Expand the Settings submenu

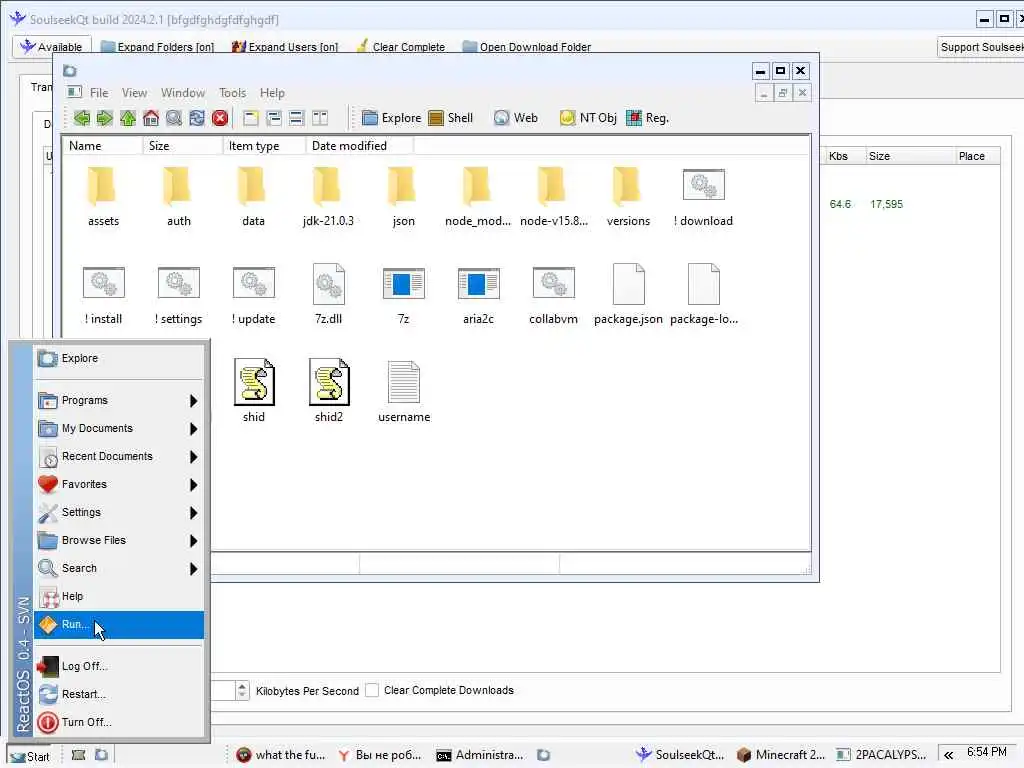pyautogui.click(x=119, y=513)
